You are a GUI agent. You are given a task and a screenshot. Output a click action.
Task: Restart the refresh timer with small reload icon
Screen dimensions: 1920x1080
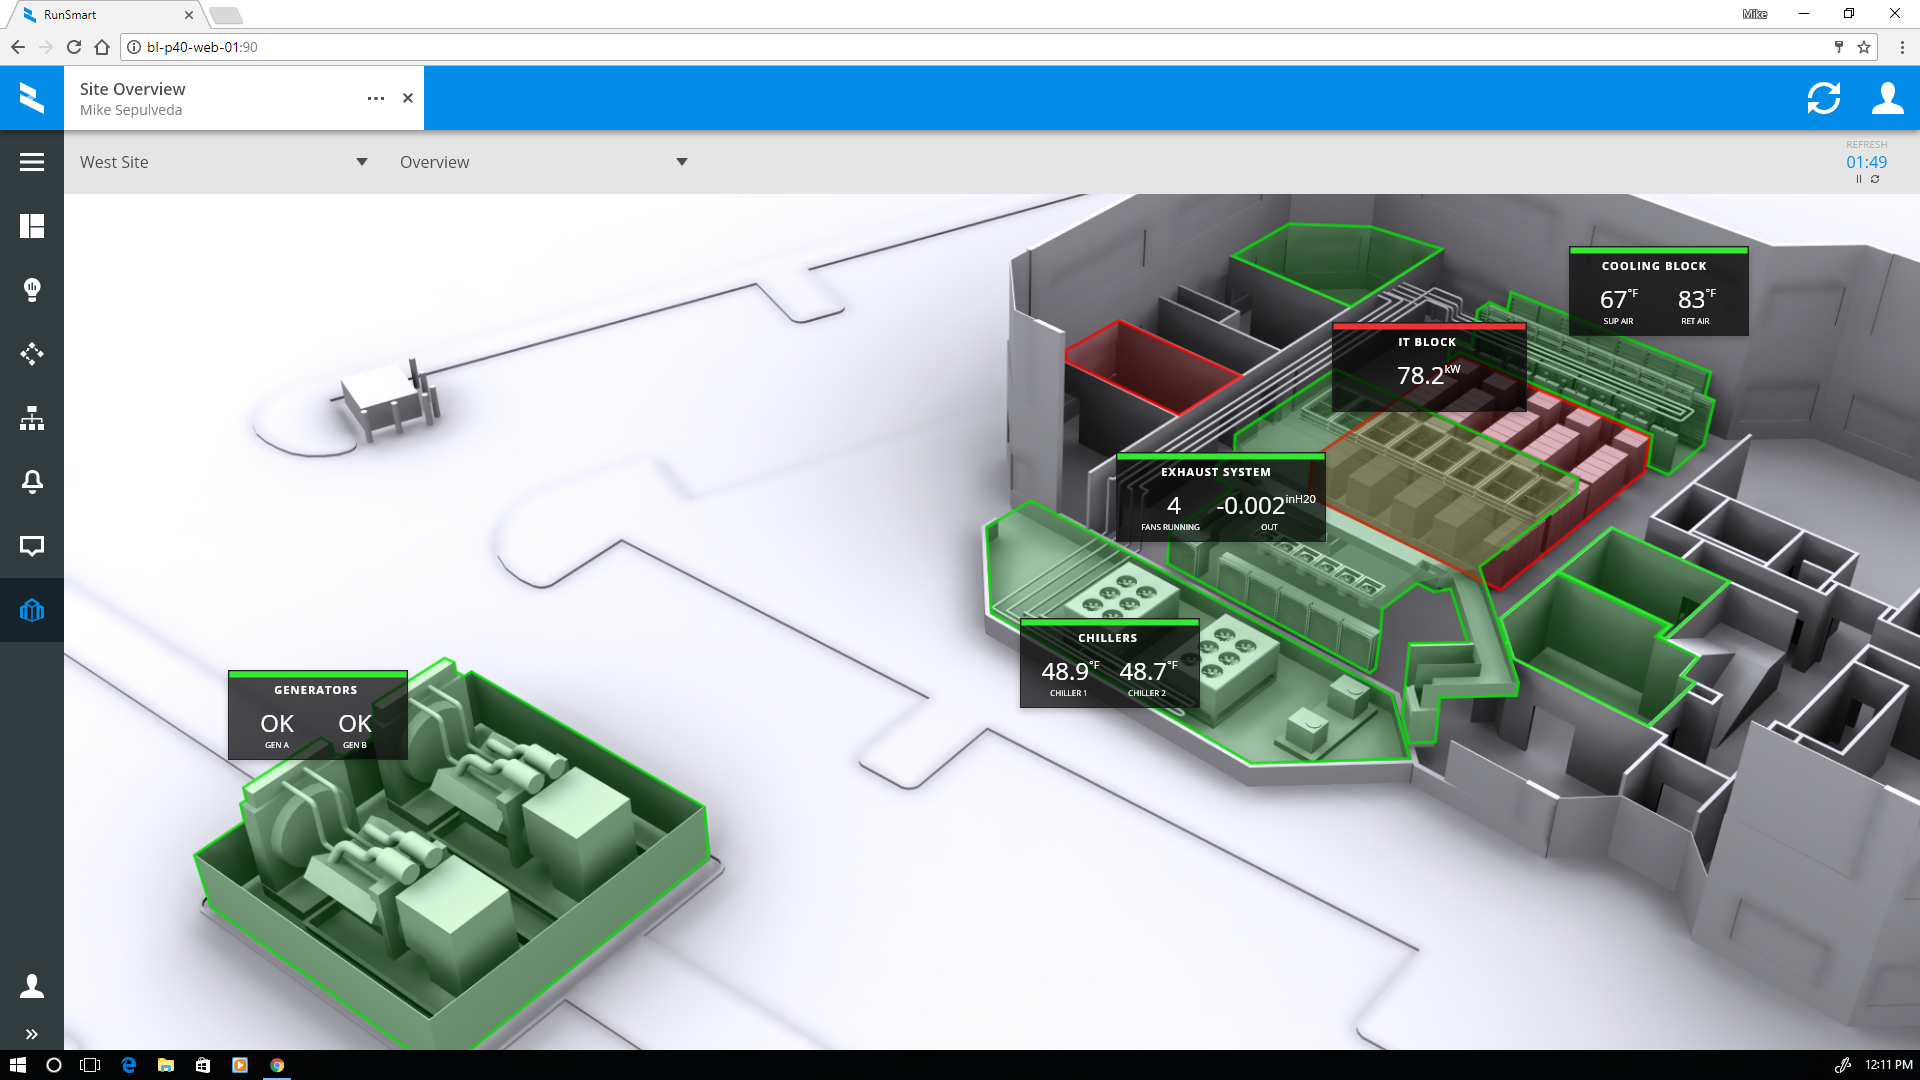[1875, 180]
